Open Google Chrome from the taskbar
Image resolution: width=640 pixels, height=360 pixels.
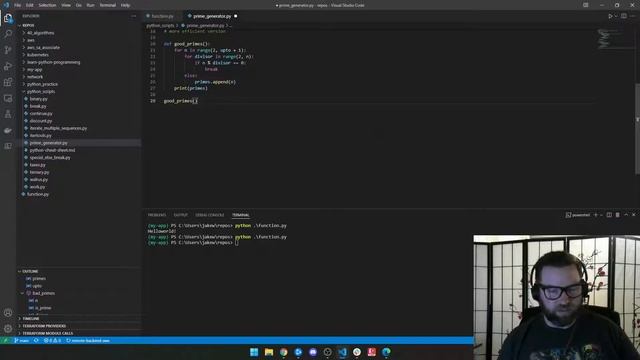(x=283, y=352)
